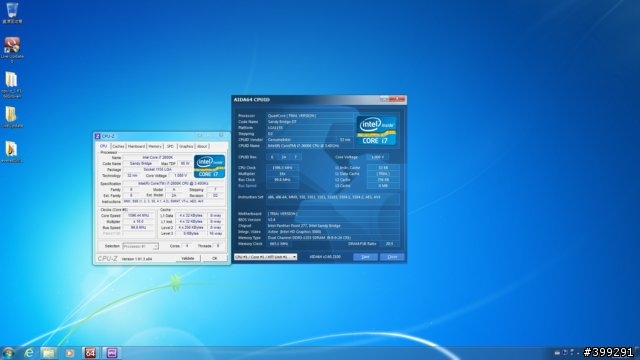Click the Chipset field in AIDA64
The height and width of the screenshot is (360, 640).
pos(333,226)
